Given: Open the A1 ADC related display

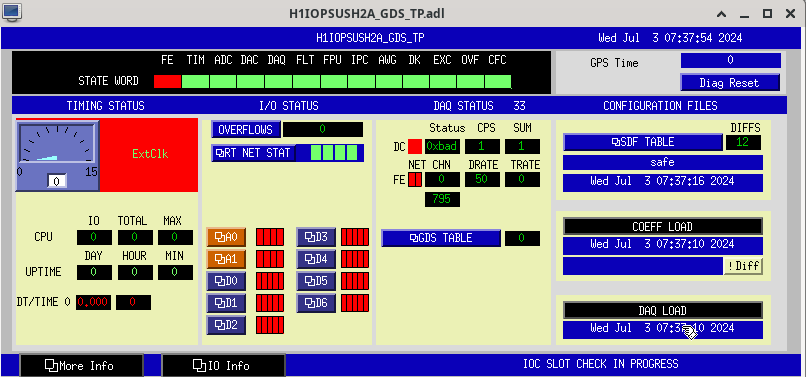Looking at the screenshot, I should pos(226,259).
